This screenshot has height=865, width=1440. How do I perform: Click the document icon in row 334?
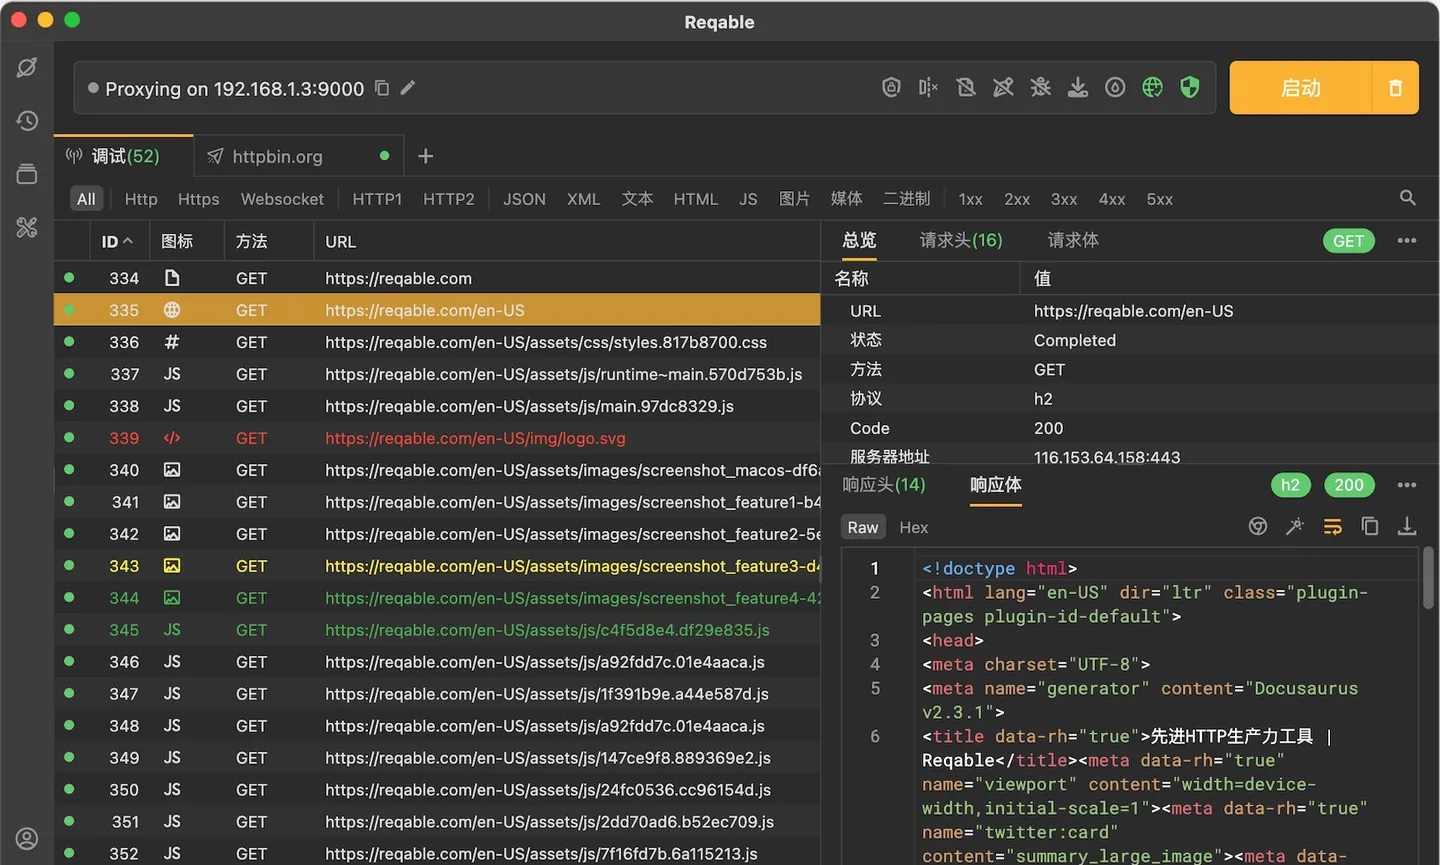(x=172, y=278)
